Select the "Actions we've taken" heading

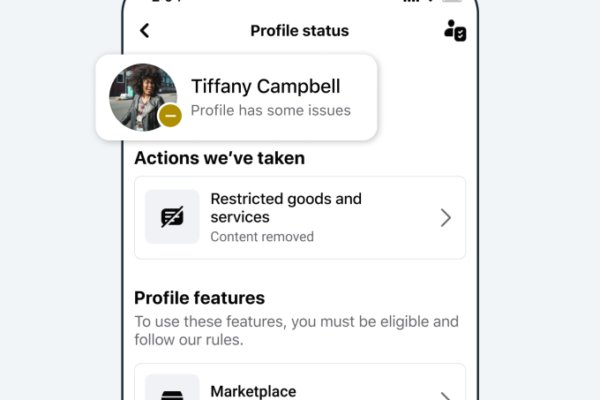219,158
